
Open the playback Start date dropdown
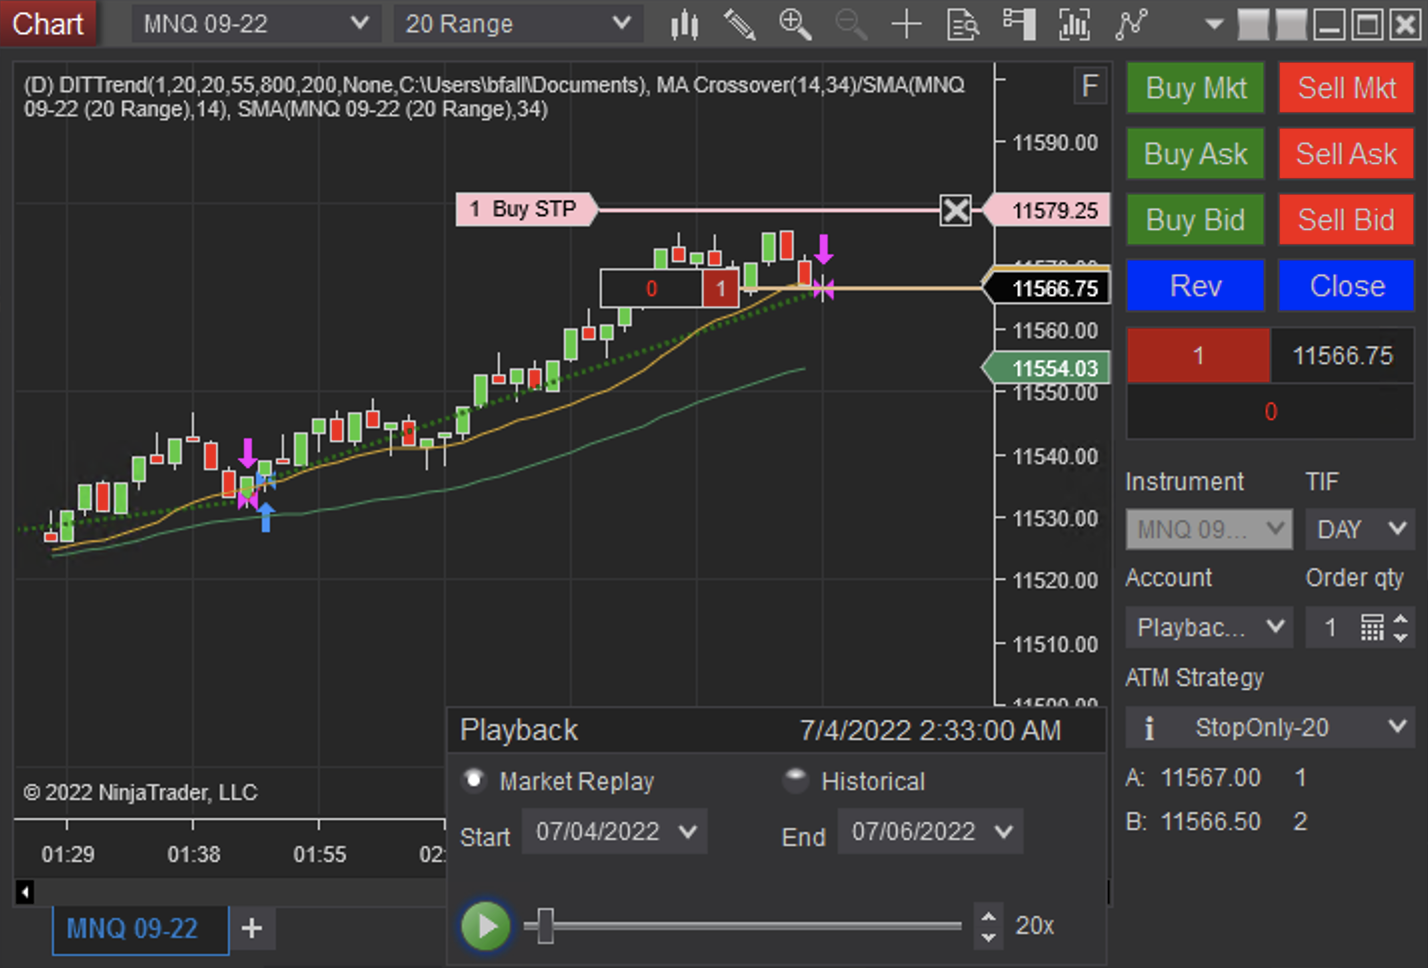pyautogui.click(x=614, y=832)
